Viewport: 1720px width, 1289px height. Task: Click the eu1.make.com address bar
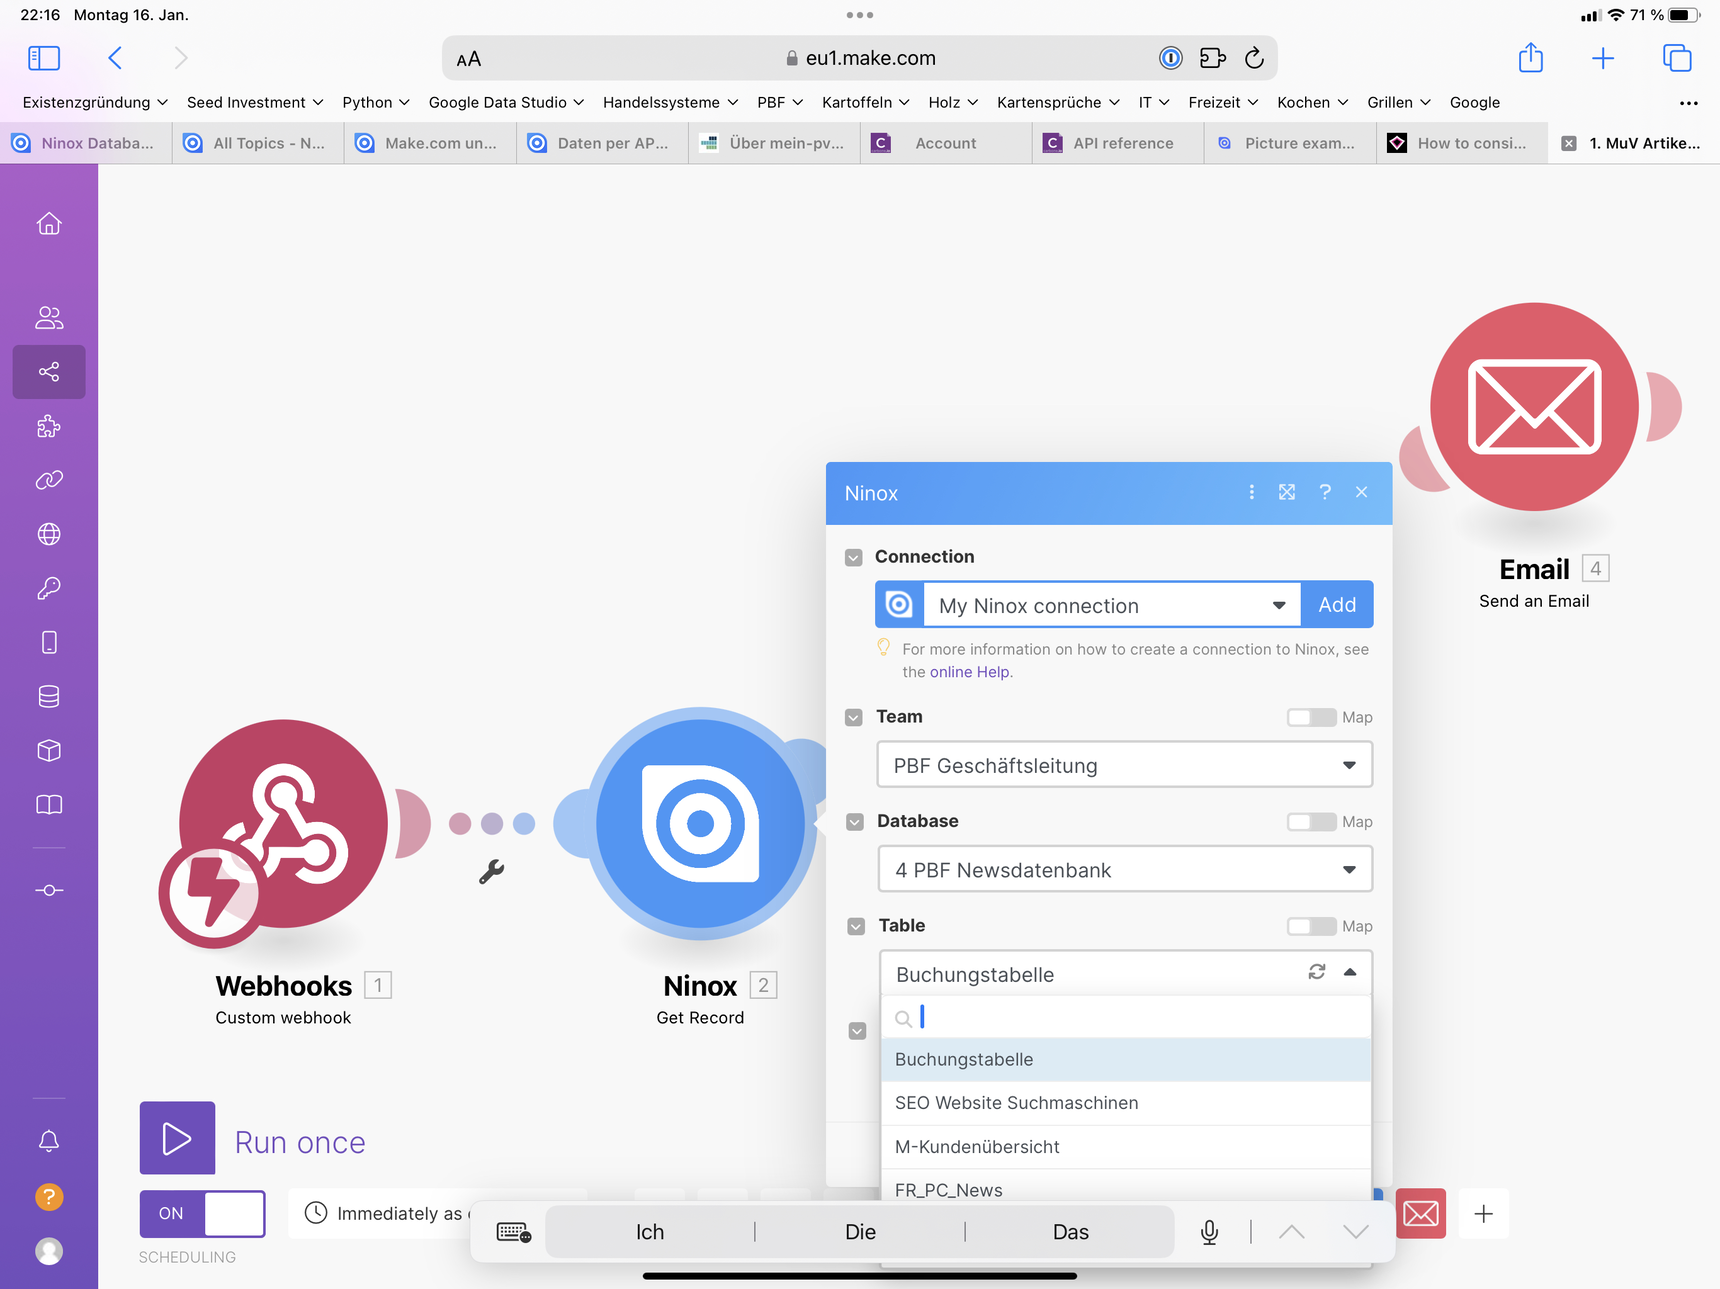click(860, 58)
